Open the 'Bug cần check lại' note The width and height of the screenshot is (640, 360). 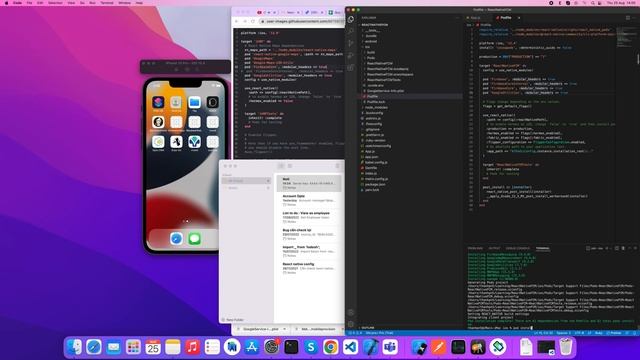309,234
